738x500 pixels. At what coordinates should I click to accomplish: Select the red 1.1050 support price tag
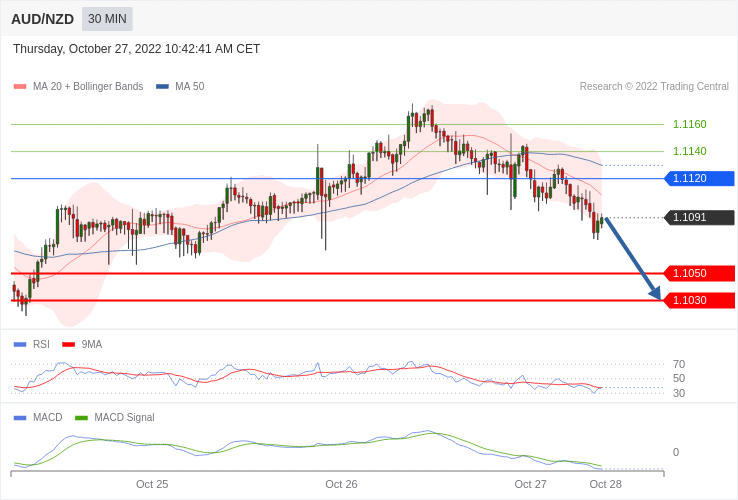pyautogui.click(x=699, y=273)
